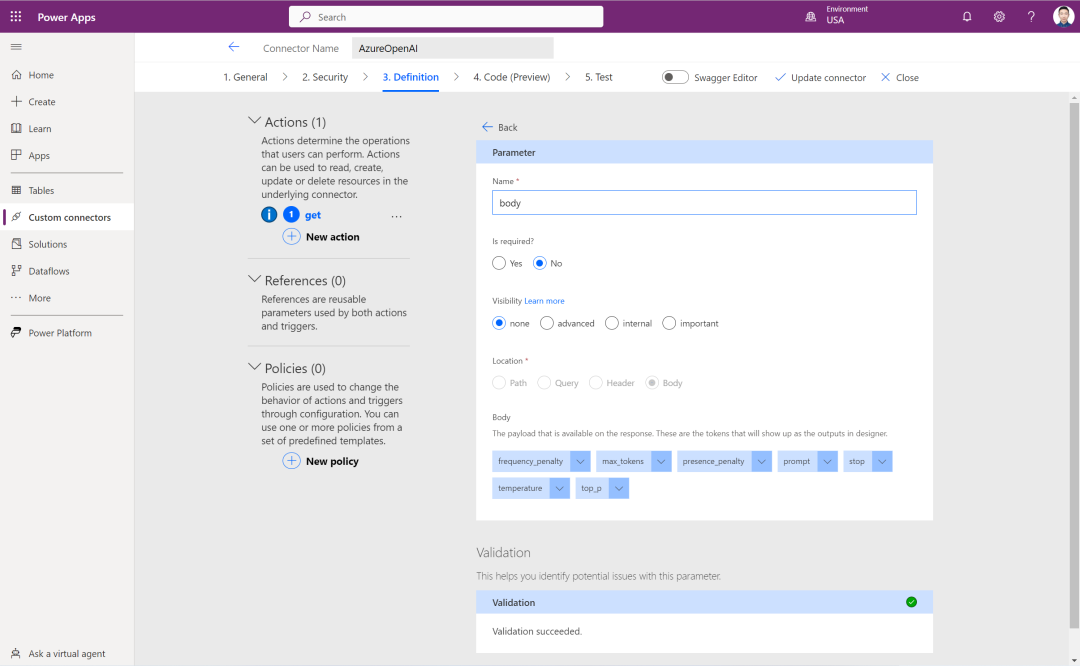The width and height of the screenshot is (1080, 666).
Task: Click Back above Parameter panel
Action: tap(499, 127)
